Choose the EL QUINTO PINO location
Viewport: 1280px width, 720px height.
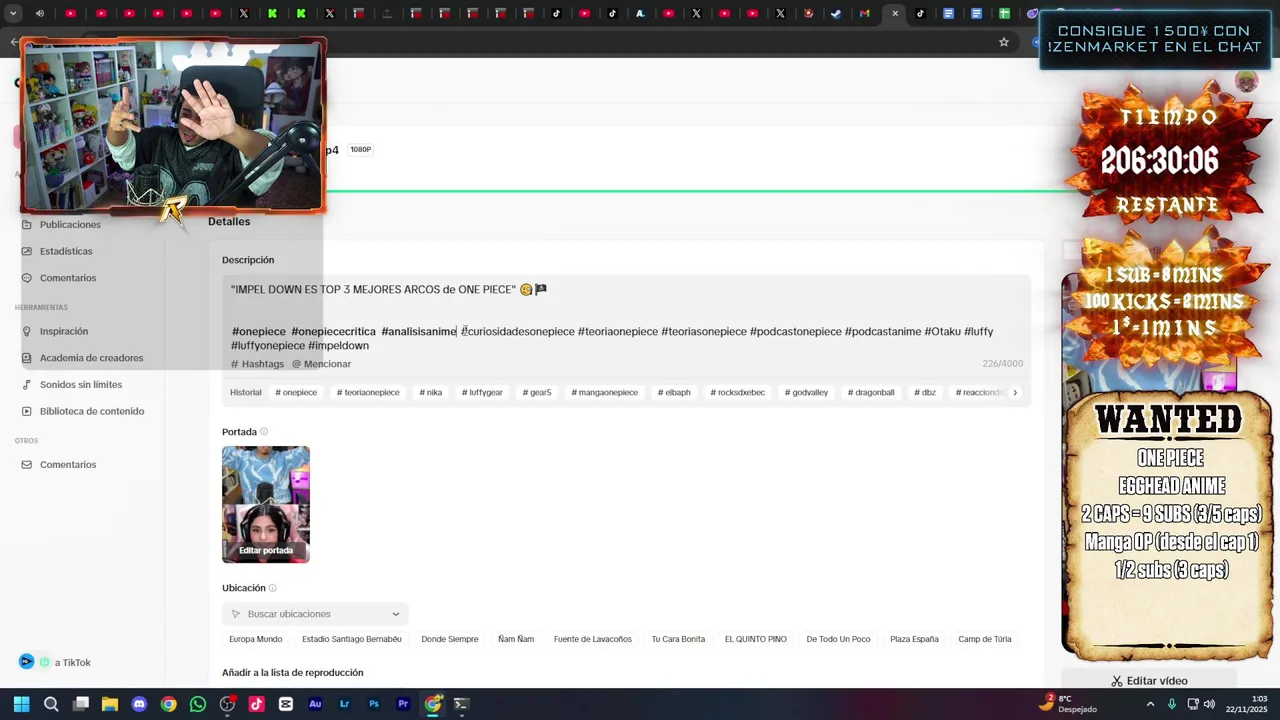point(756,639)
